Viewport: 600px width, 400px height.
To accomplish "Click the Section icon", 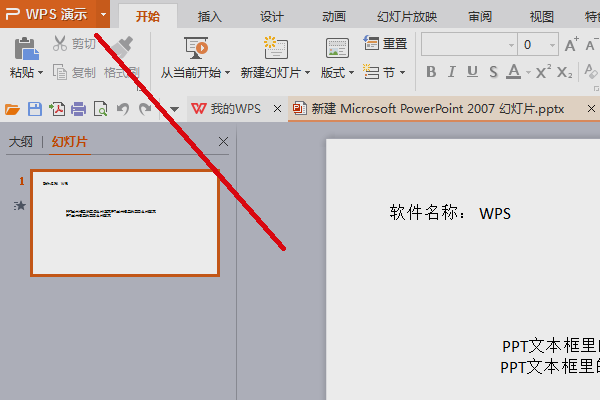I will click(371, 72).
